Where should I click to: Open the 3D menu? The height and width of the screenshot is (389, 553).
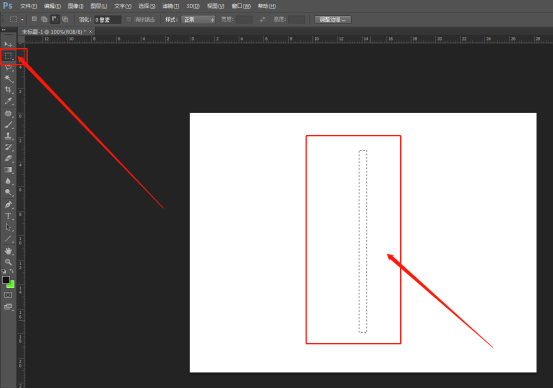pos(193,6)
